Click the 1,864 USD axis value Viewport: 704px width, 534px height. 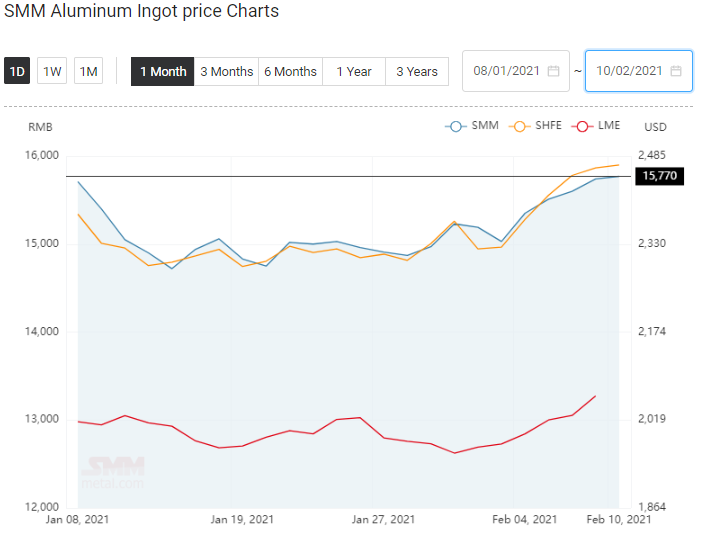pyautogui.click(x=652, y=507)
